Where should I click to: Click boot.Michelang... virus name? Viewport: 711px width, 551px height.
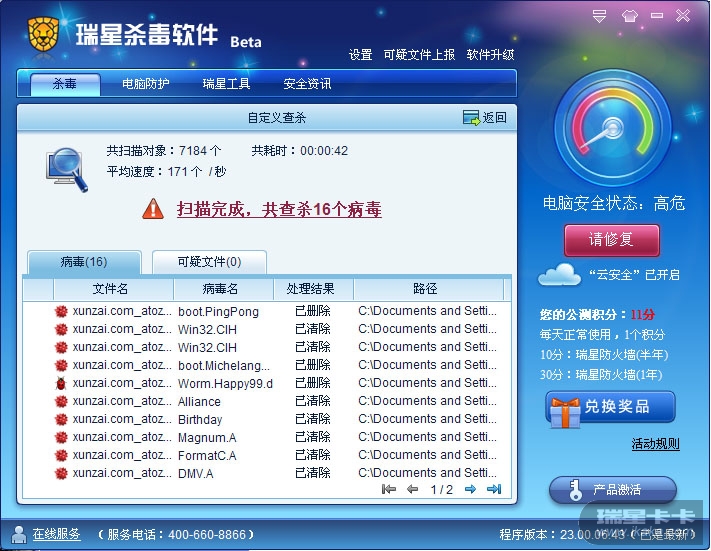[224, 366]
